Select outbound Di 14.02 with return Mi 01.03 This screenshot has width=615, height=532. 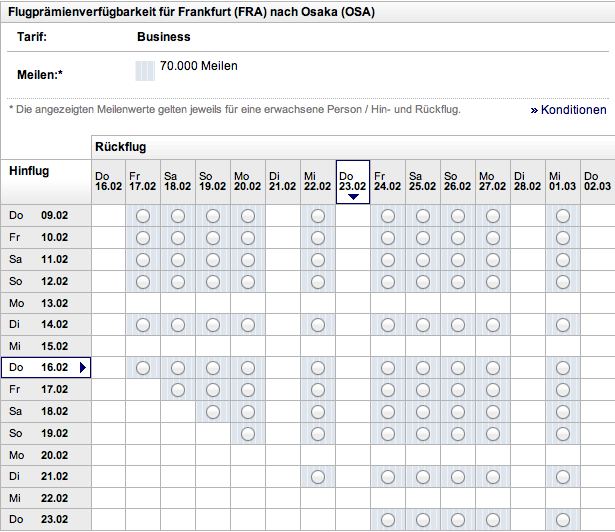pos(563,324)
